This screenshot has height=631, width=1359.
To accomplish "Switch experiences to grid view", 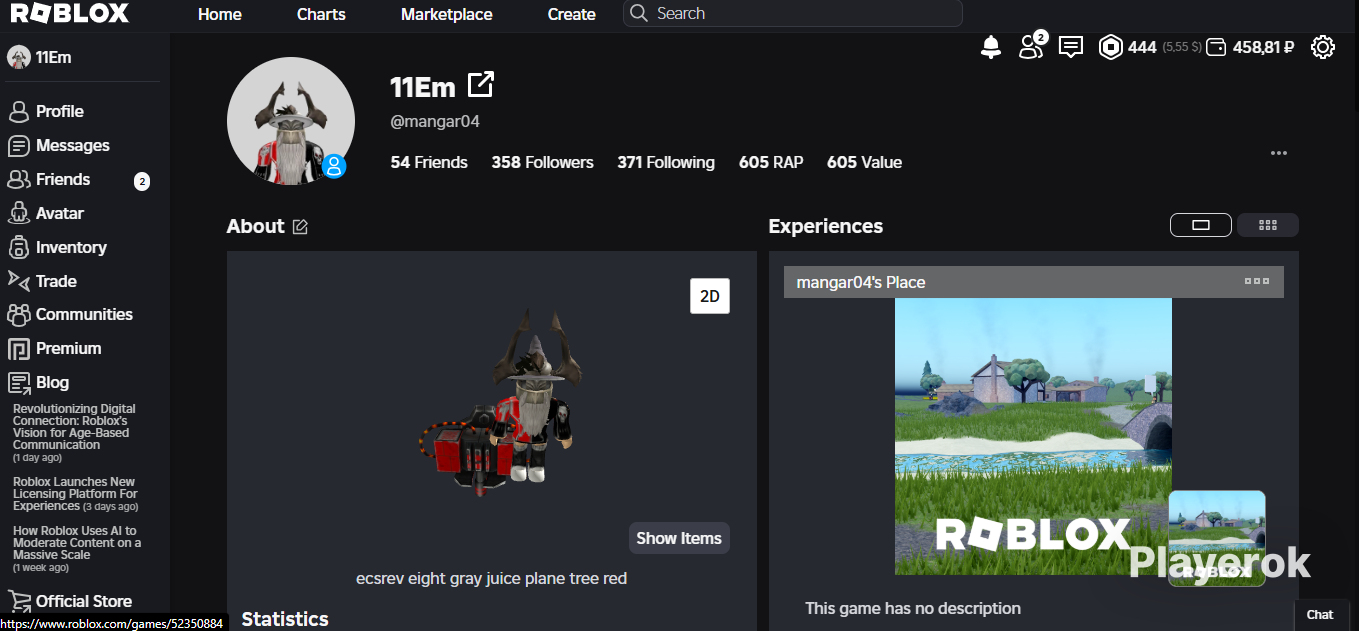I will 1268,225.
